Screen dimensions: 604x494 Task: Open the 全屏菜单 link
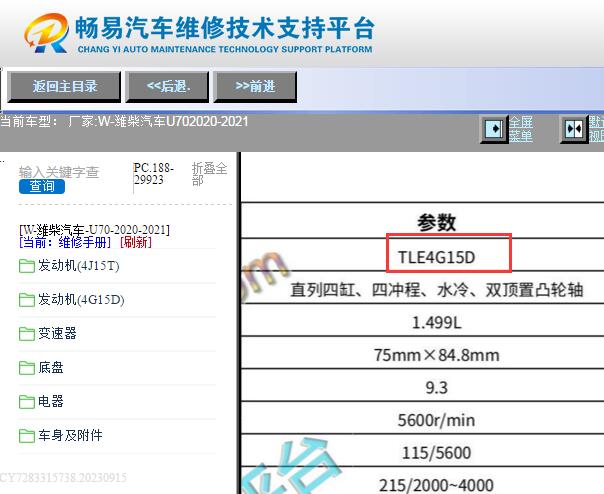[x=521, y=129]
